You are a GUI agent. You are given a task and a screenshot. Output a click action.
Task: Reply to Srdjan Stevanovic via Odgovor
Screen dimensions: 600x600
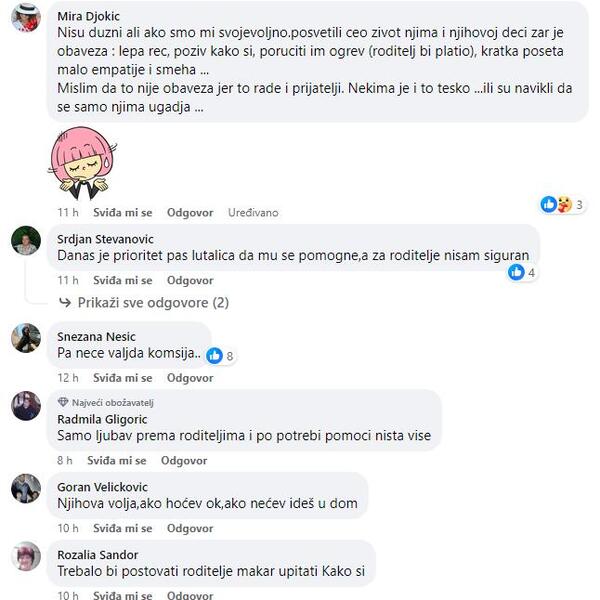[190, 280]
